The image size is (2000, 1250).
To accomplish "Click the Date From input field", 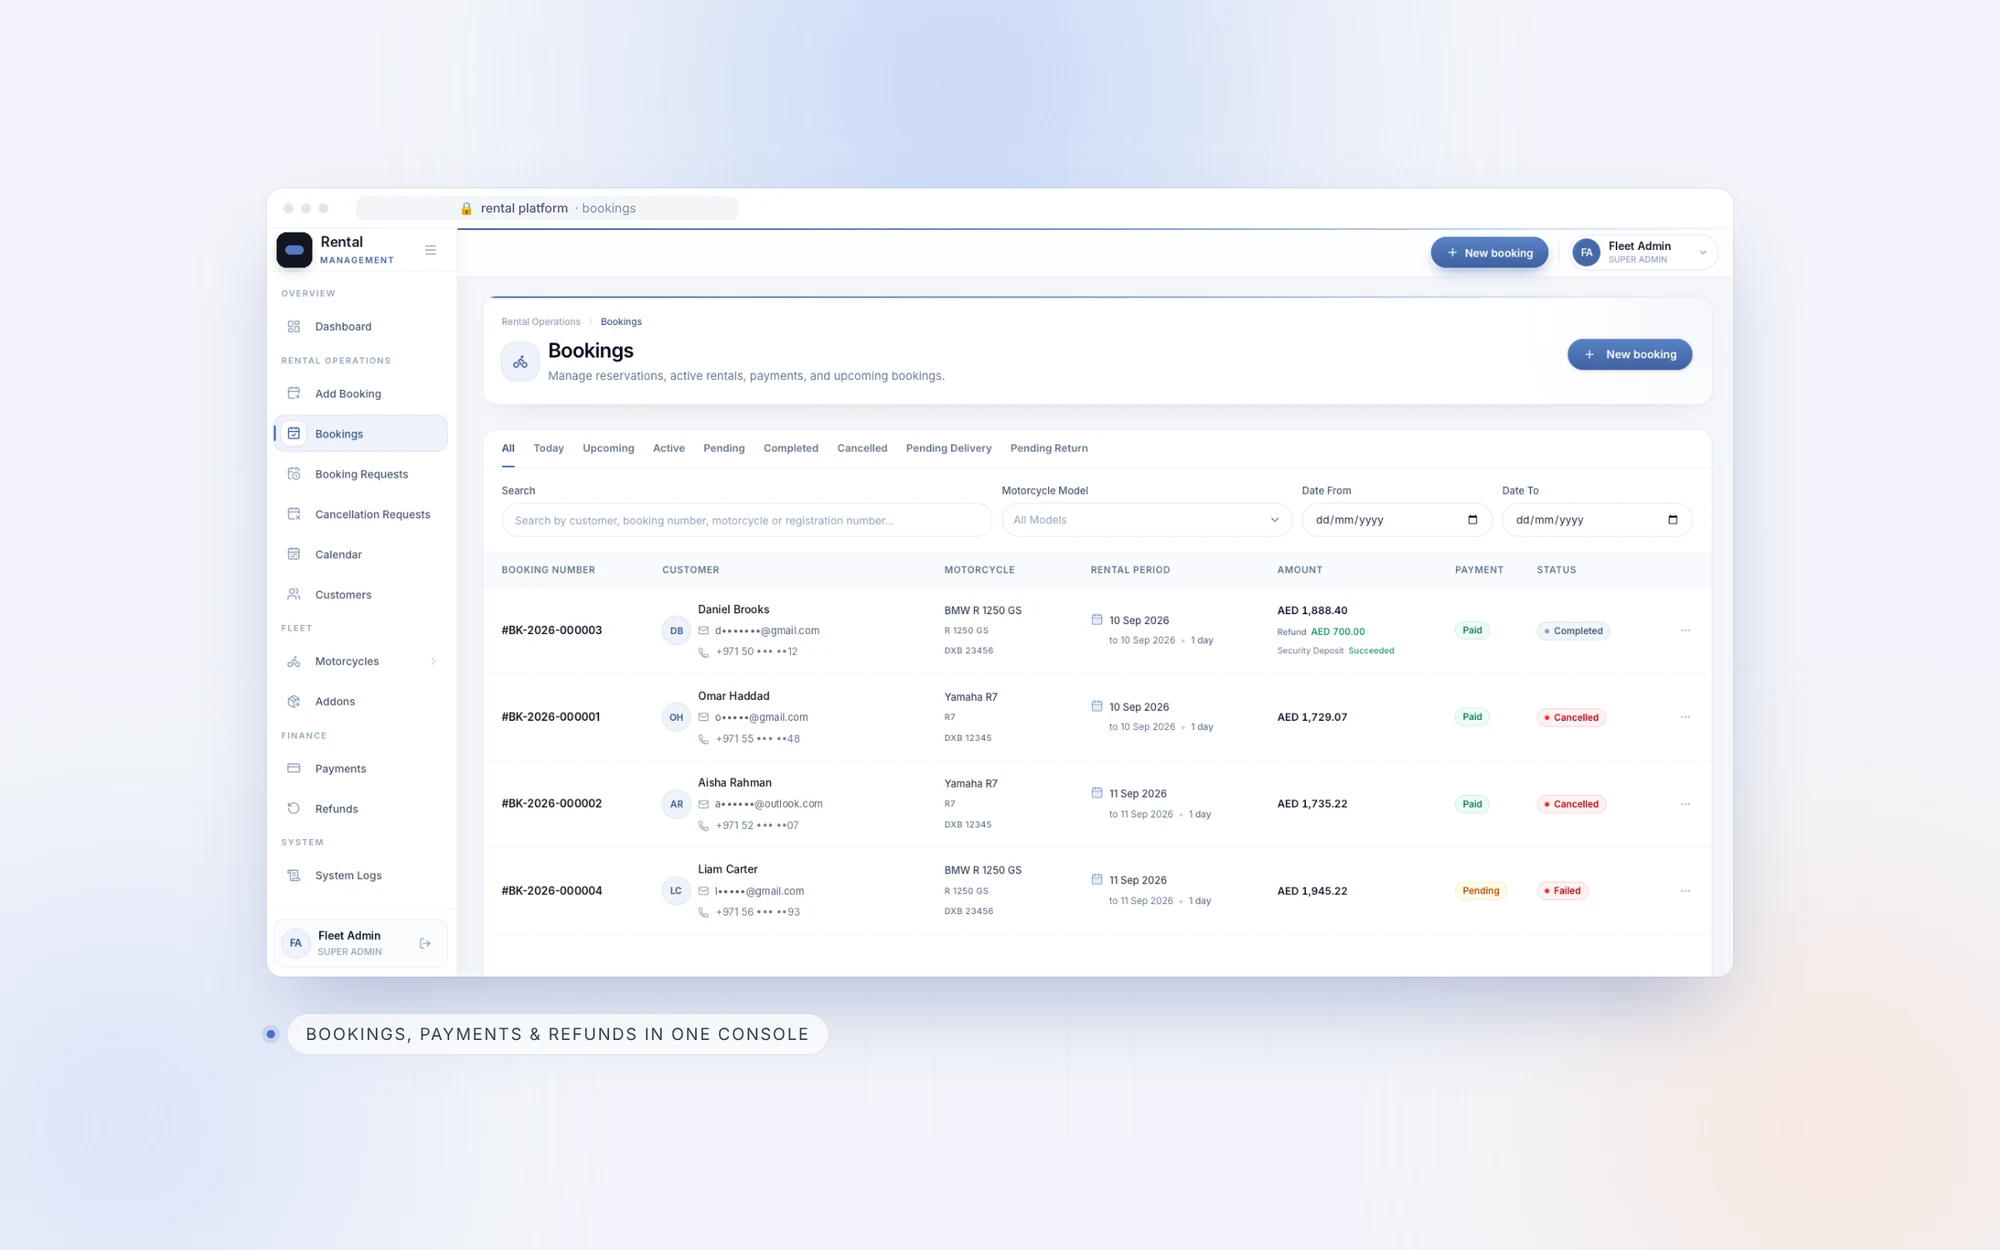I will tap(1396, 520).
